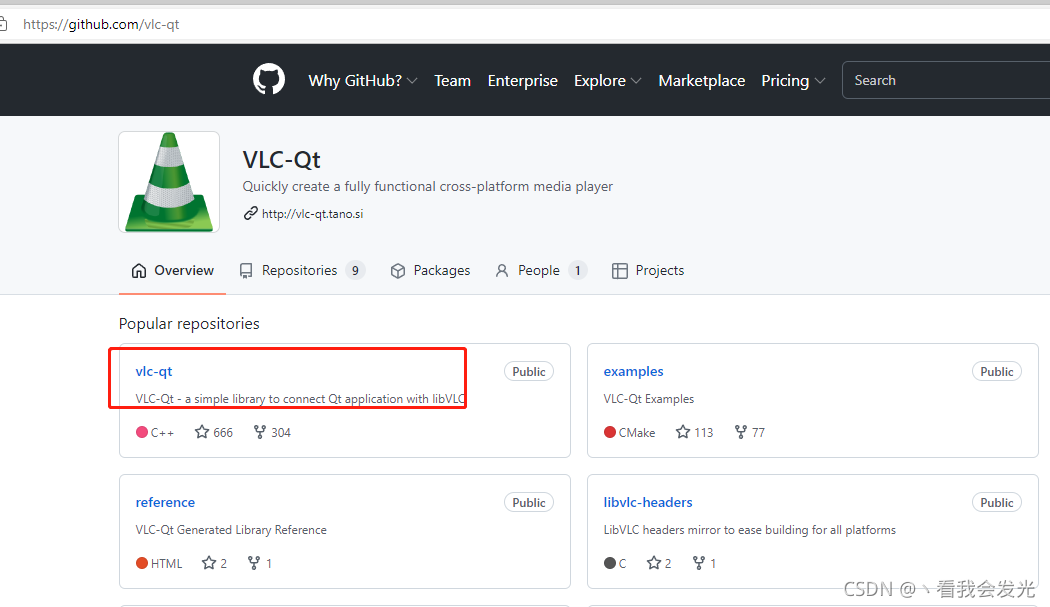Click the fork icon in reference card
The width and height of the screenshot is (1050, 607).
click(254, 563)
